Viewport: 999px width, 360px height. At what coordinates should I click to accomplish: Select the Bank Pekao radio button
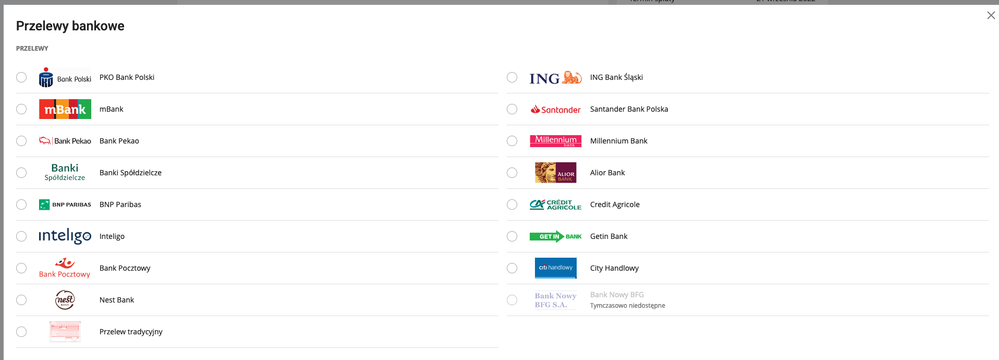(x=22, y=141)
